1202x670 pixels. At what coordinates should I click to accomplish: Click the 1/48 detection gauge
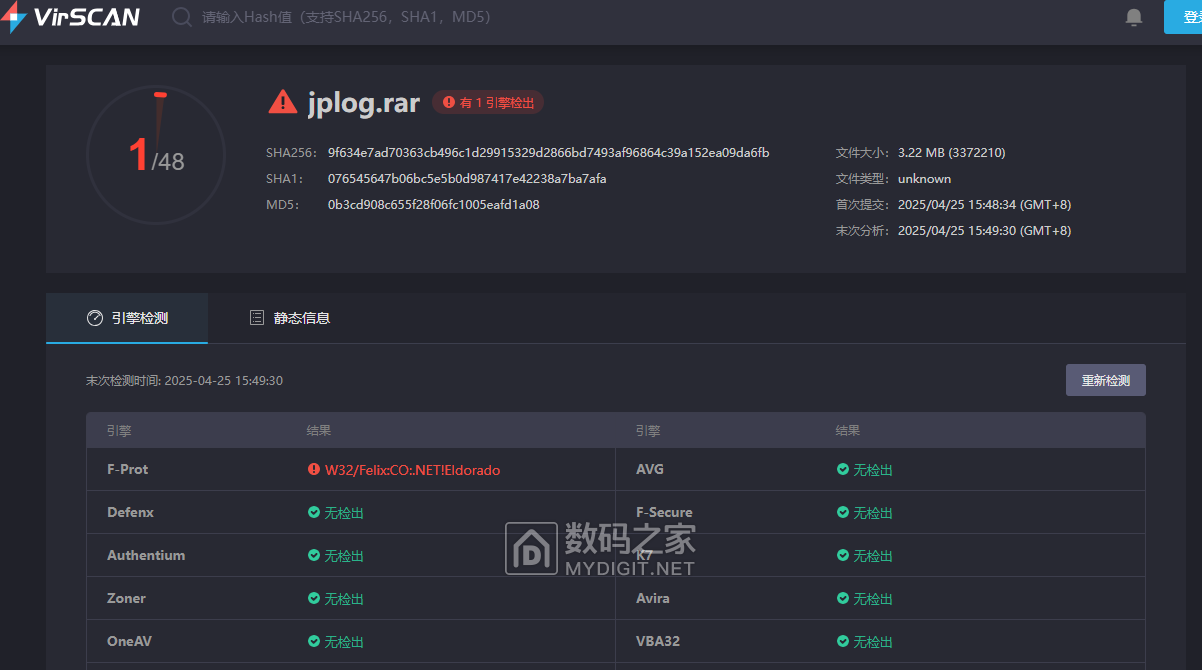pyautogui.click(x=156, y=155)
